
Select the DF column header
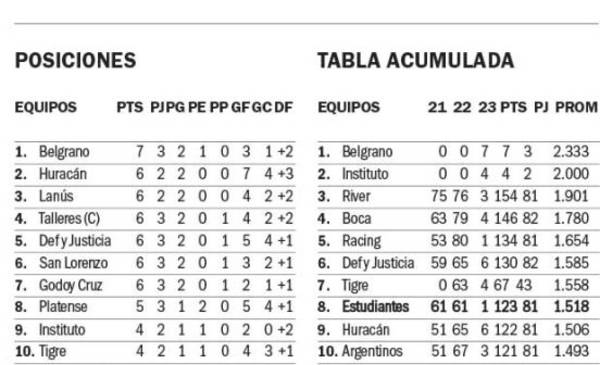284,107
